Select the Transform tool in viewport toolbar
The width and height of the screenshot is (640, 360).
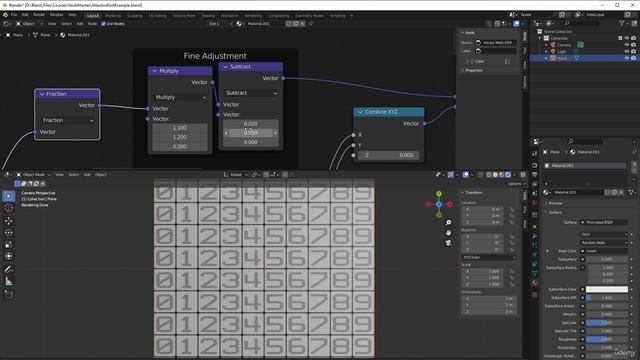(x=9, y=256)
